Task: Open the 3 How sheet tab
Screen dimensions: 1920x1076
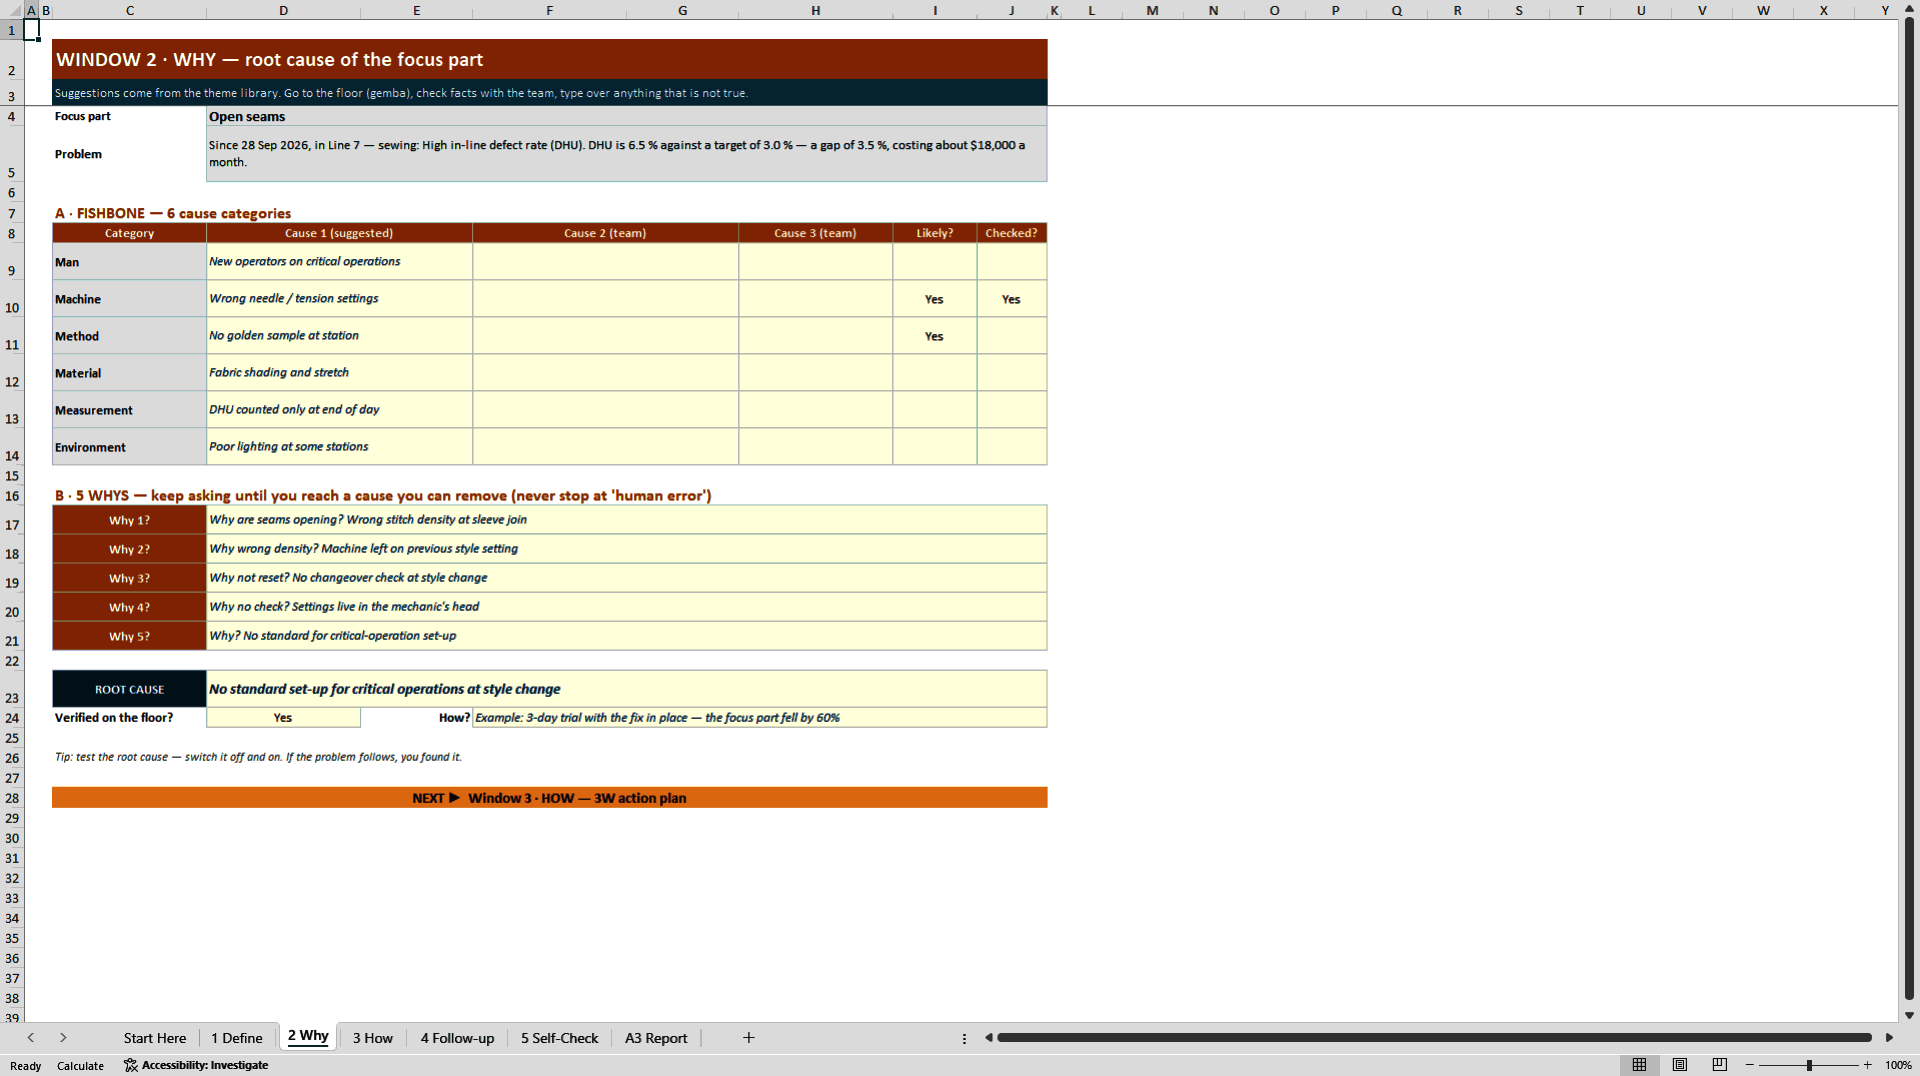Action: pos(373,1038)
